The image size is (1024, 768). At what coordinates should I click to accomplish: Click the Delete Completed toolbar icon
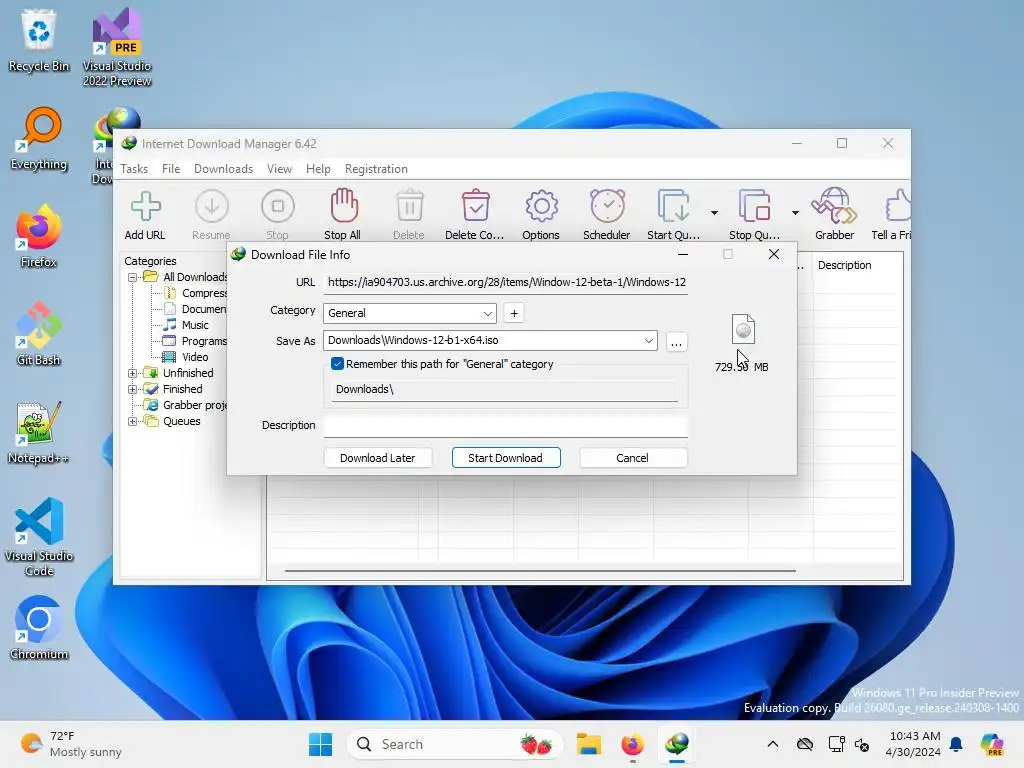coord(475,206)
